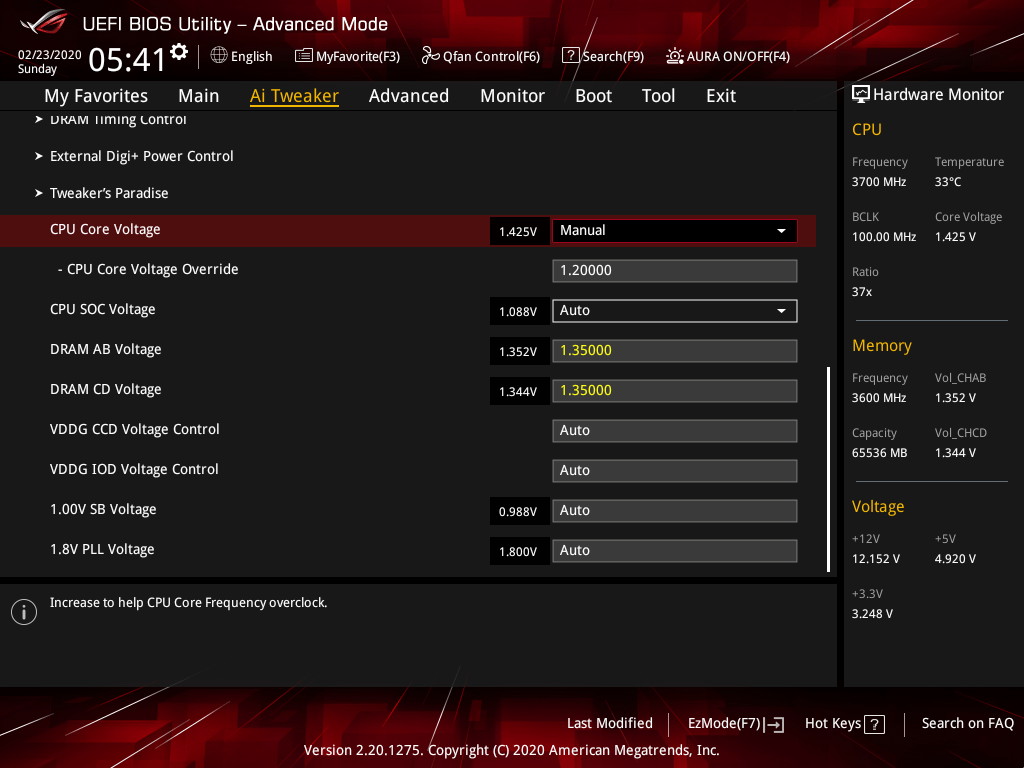1024x768 pixels.
Task: Click the 1.00V SB Voltage Auto field
Action: point(675,511)
